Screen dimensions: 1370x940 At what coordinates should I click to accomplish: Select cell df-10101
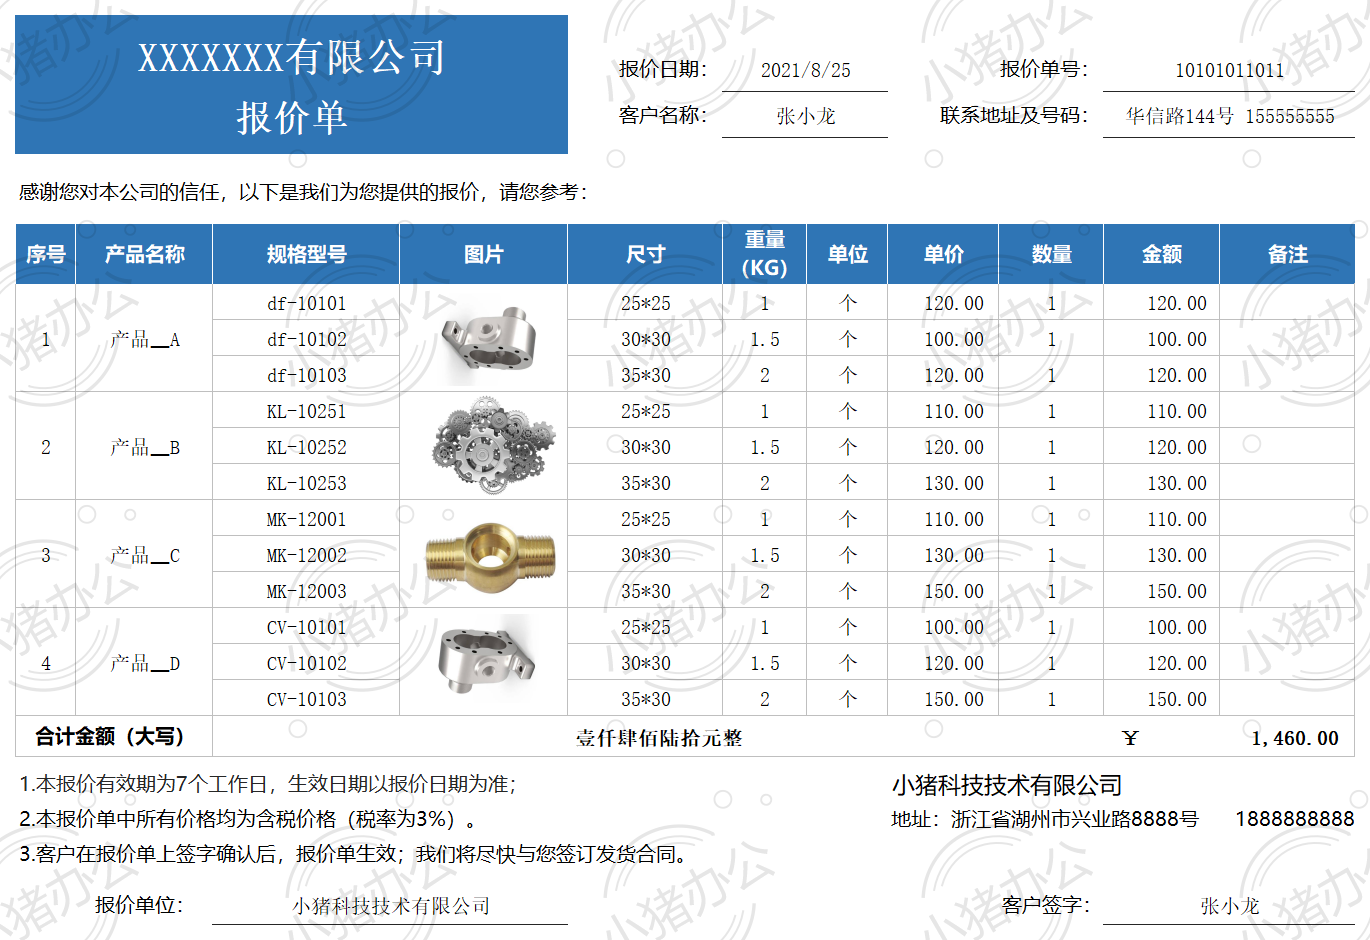(x=307, y=303)
